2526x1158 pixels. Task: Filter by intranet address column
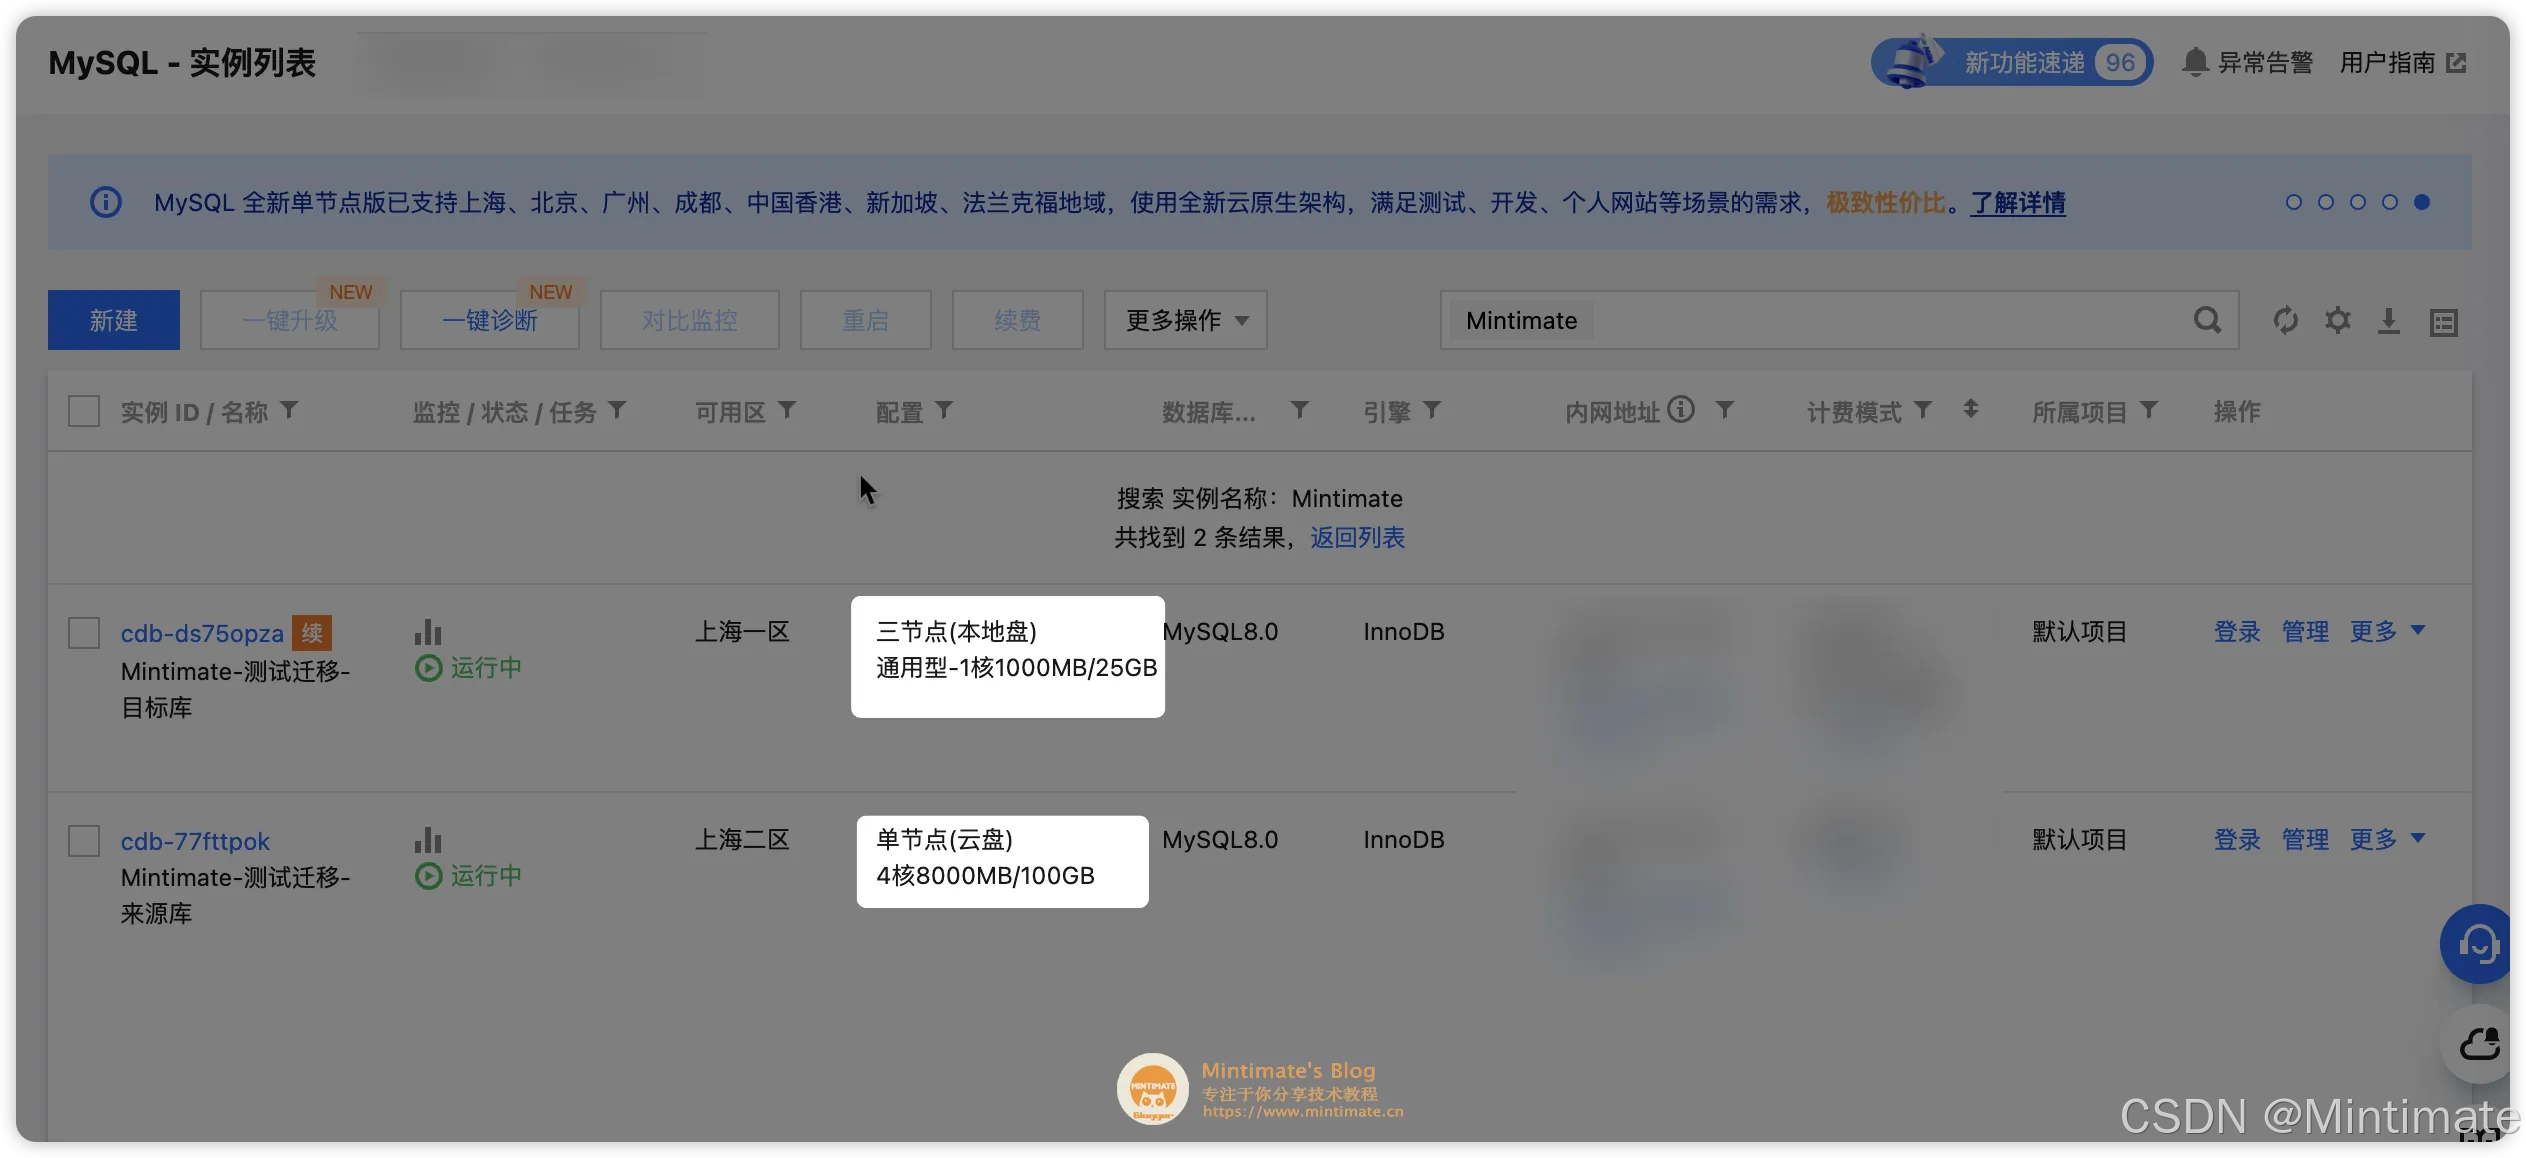point(1724,410)
